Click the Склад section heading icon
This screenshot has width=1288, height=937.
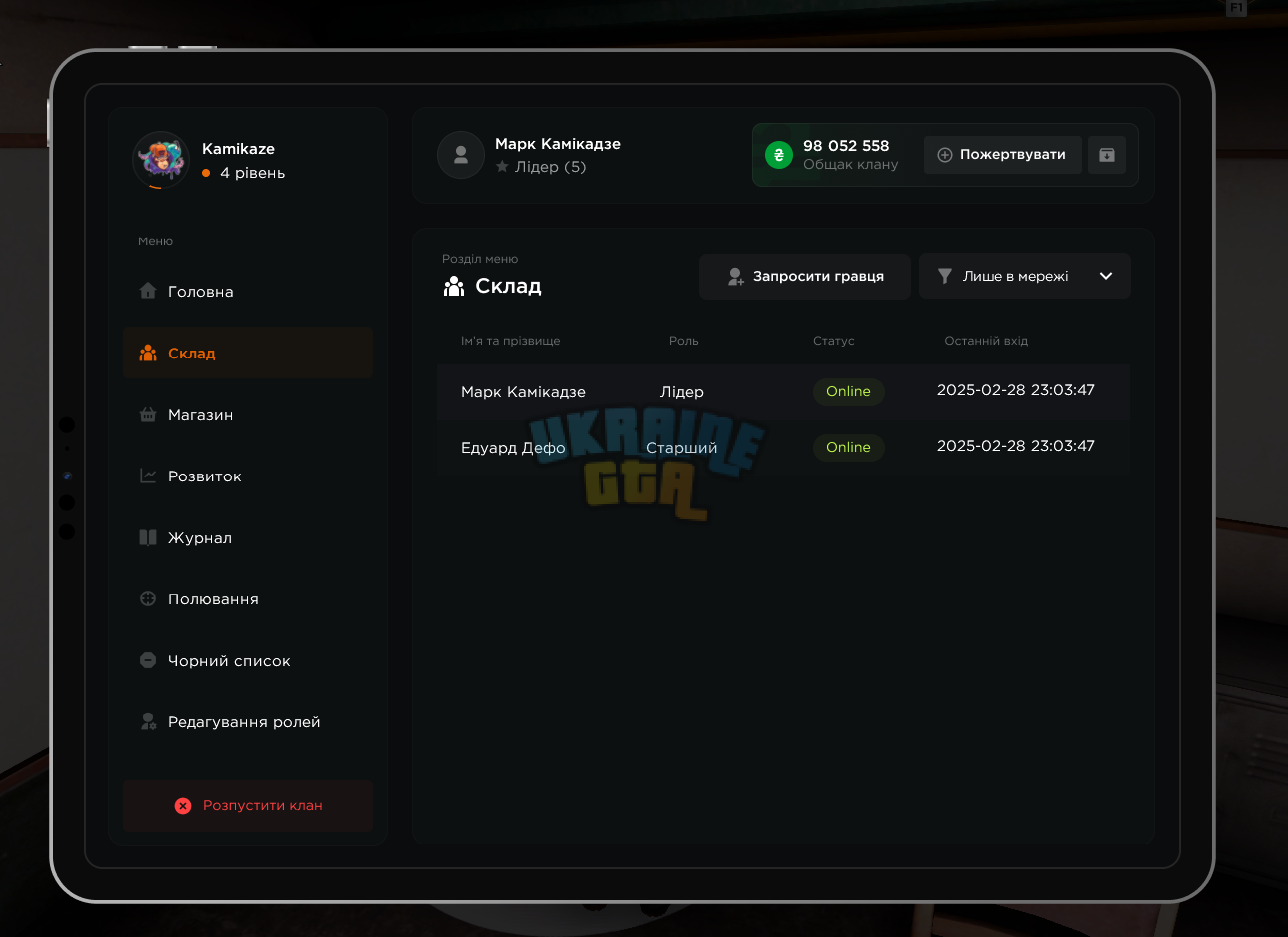coord(454,287)
